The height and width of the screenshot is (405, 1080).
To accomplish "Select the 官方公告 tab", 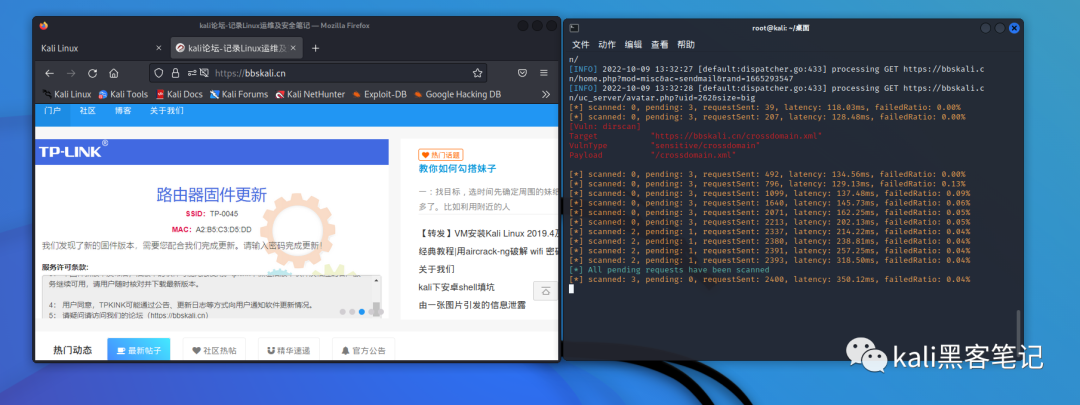I will click(x=363, y=351).
